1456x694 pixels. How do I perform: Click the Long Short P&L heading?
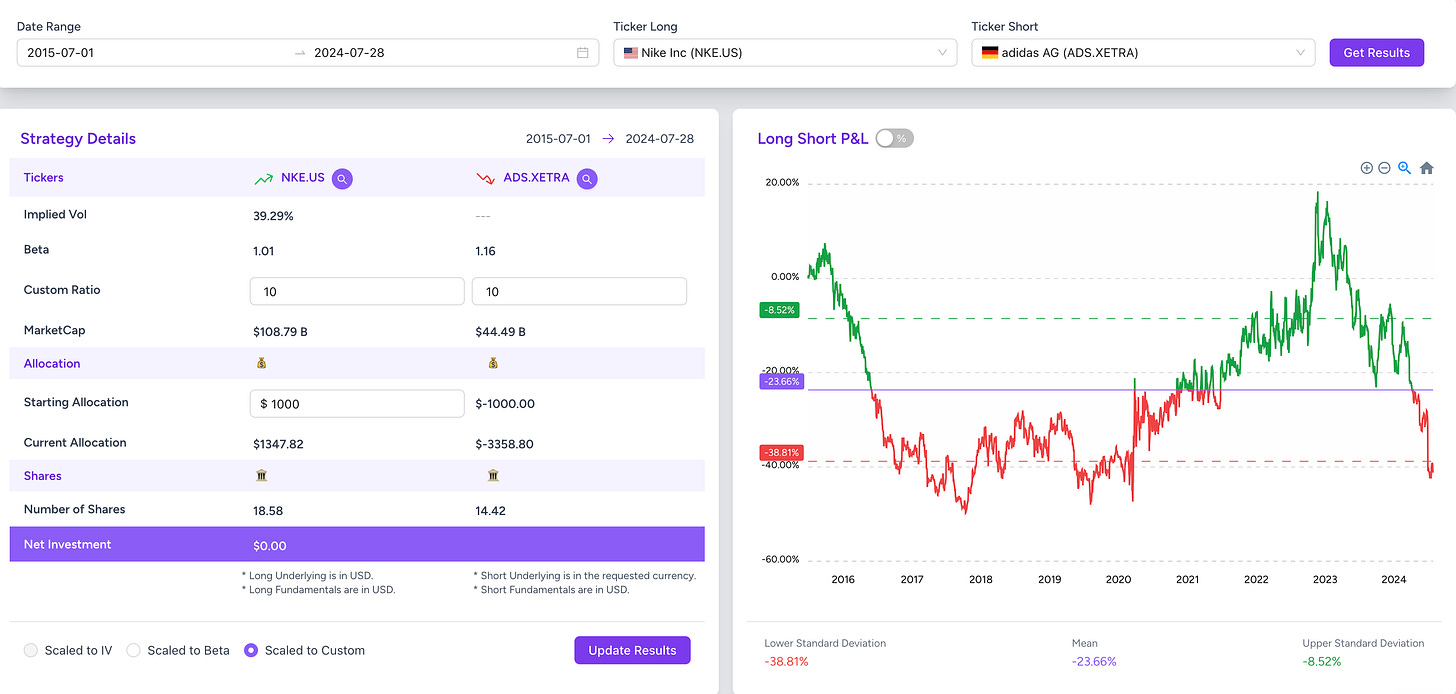[x=813, y=139]
